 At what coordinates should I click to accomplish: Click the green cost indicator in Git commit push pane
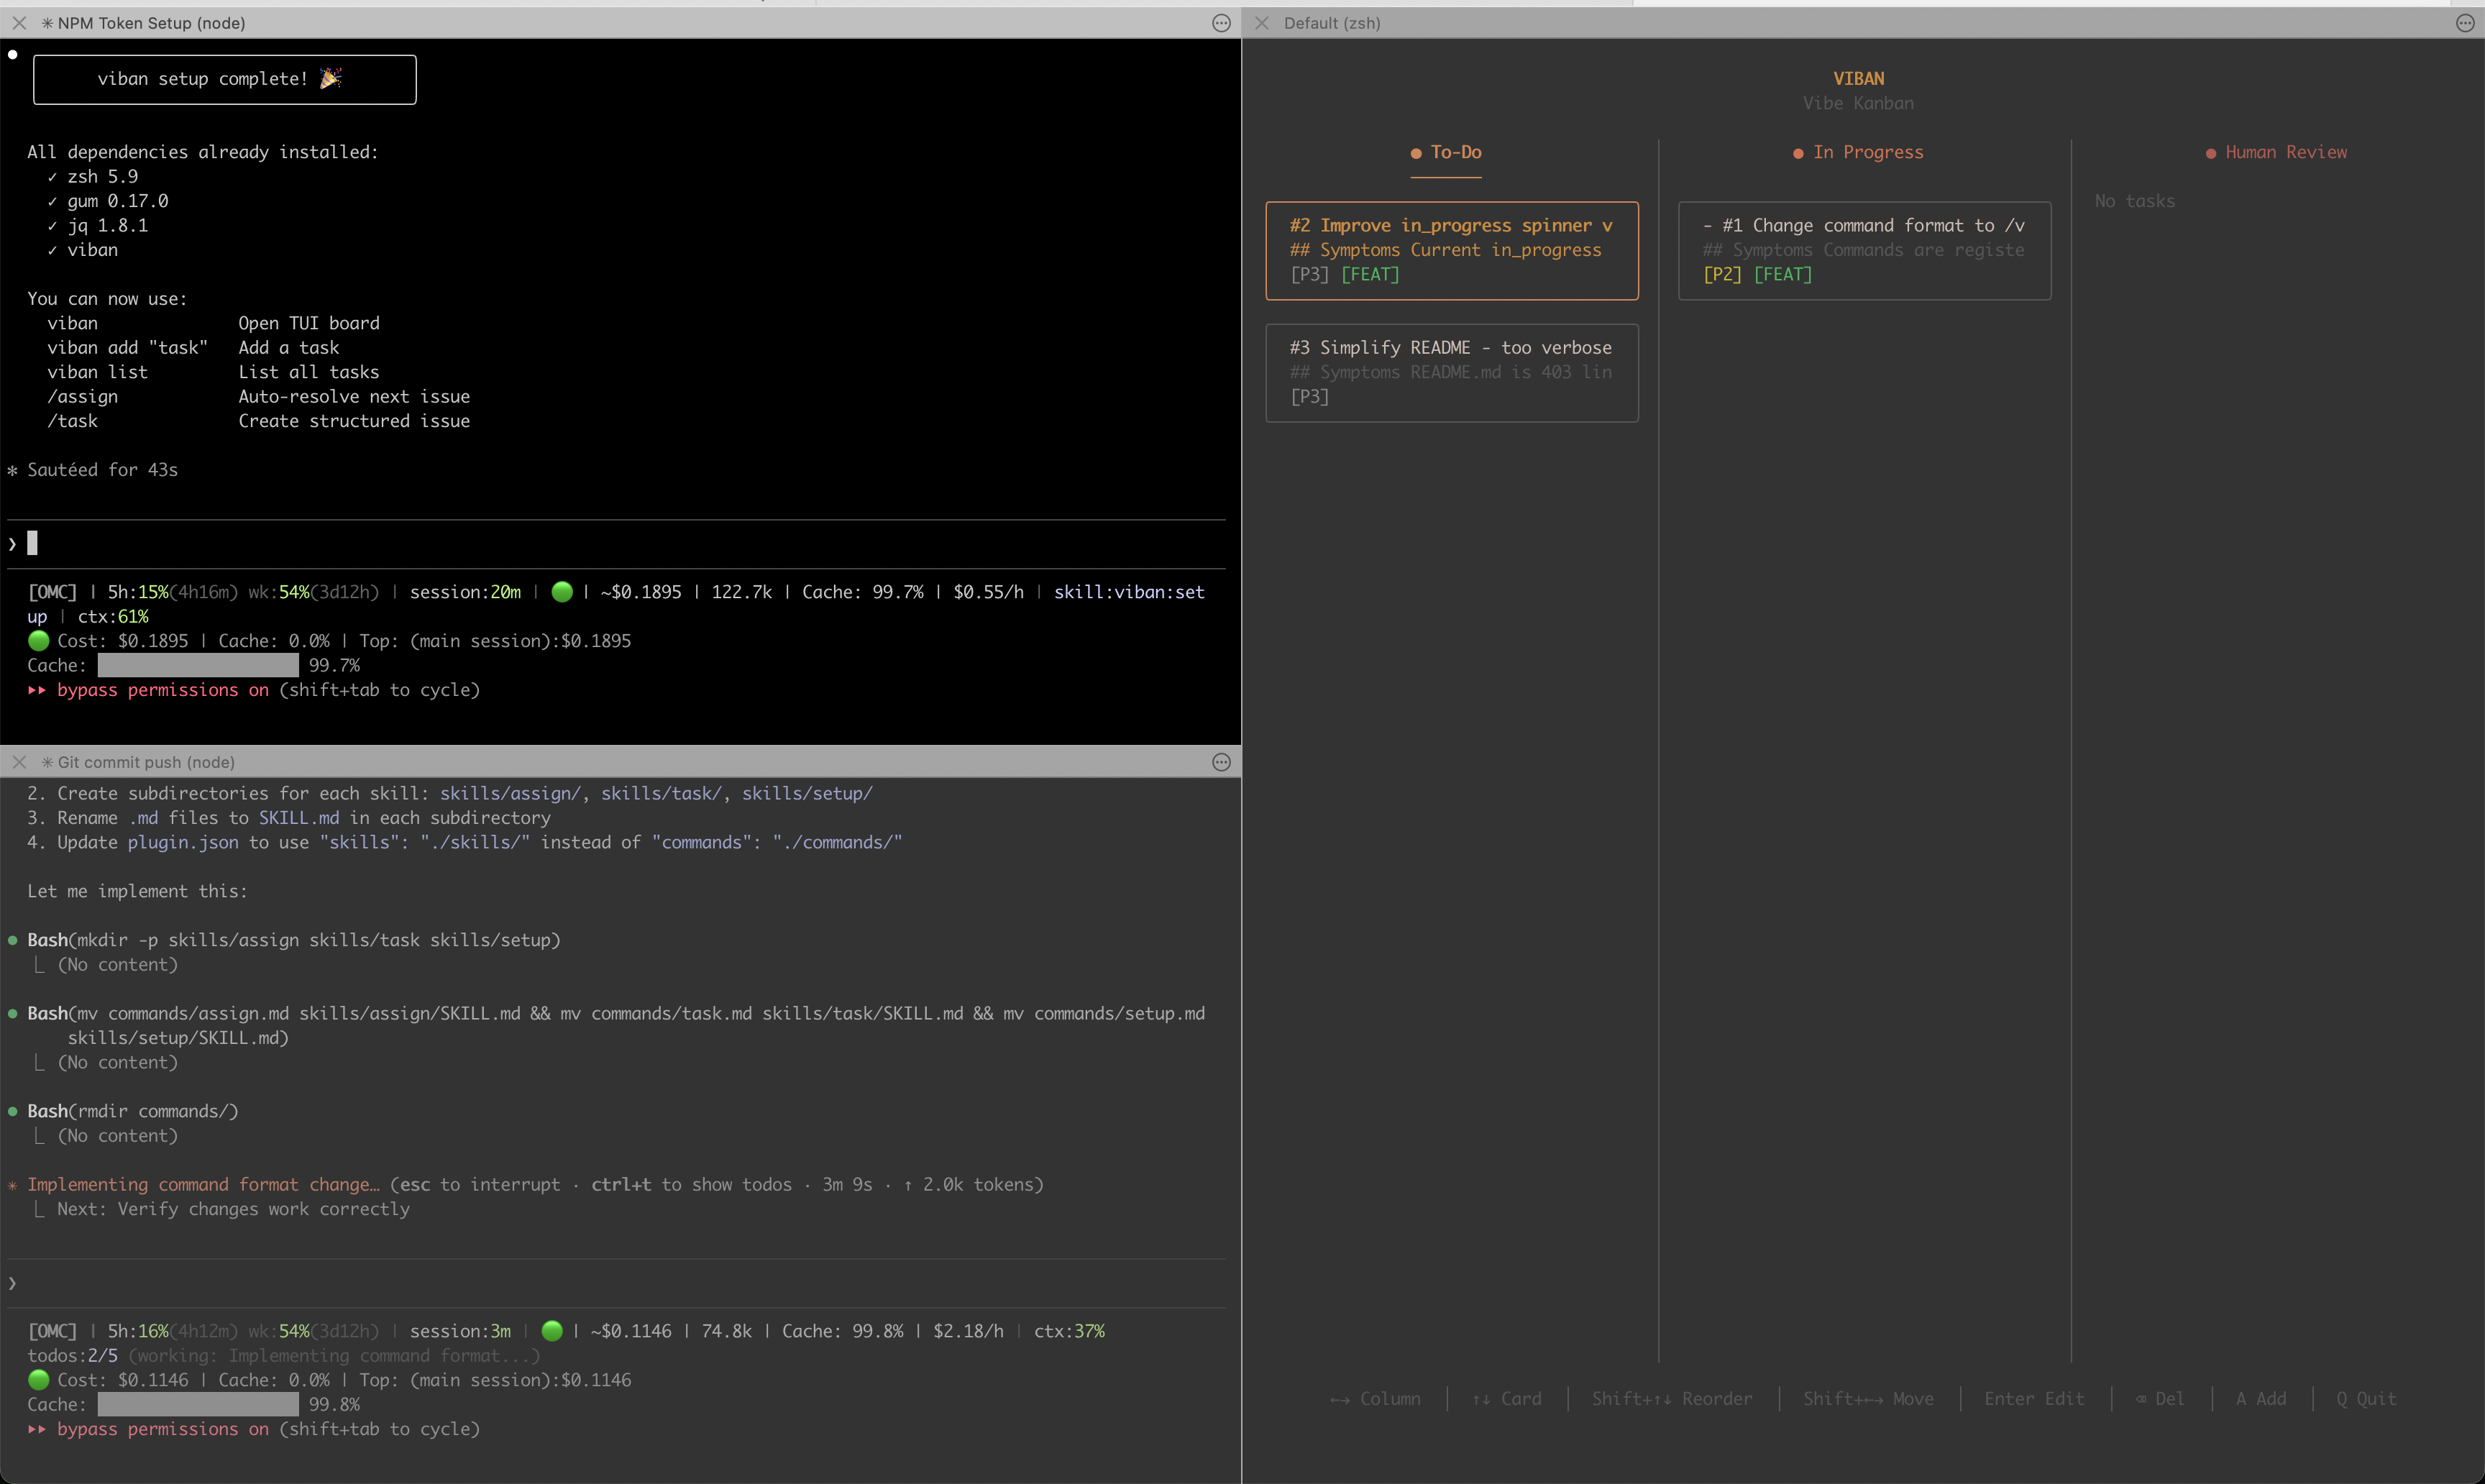[39, 1378]
